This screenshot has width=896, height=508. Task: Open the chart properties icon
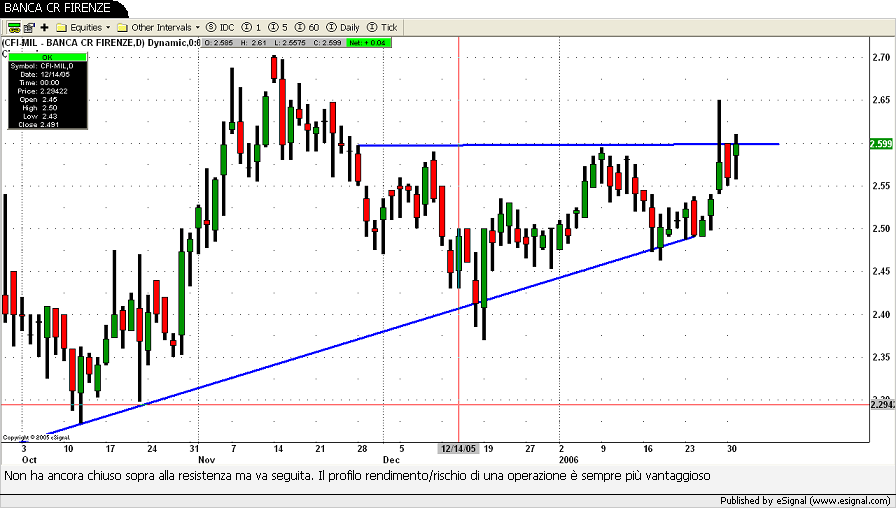(27, 26)
